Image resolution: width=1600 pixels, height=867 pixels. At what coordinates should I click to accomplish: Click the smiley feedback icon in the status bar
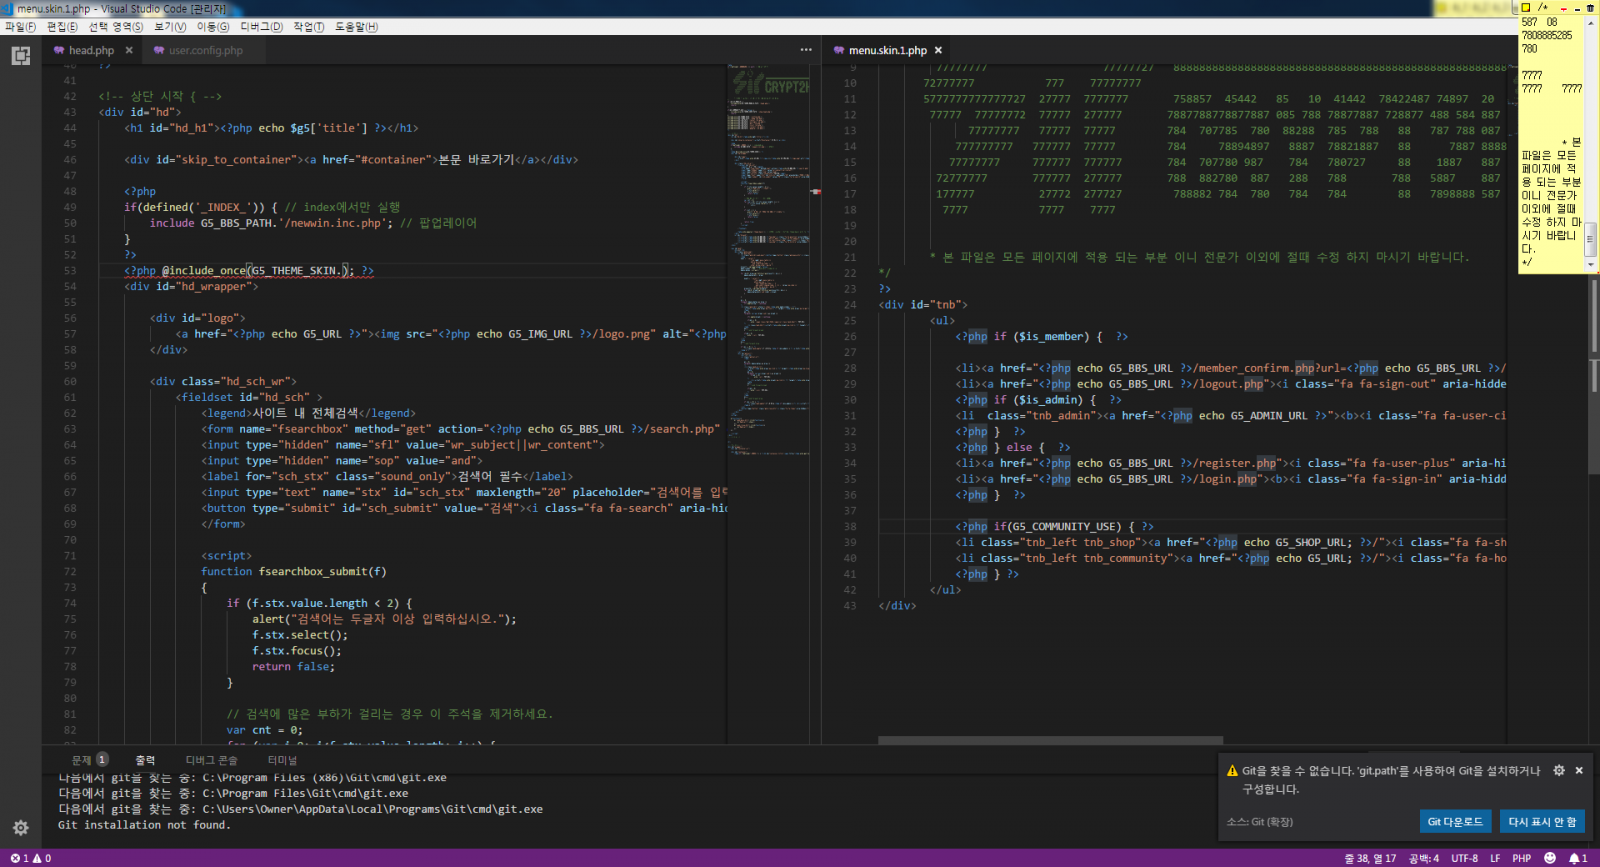pos(1550,858)
